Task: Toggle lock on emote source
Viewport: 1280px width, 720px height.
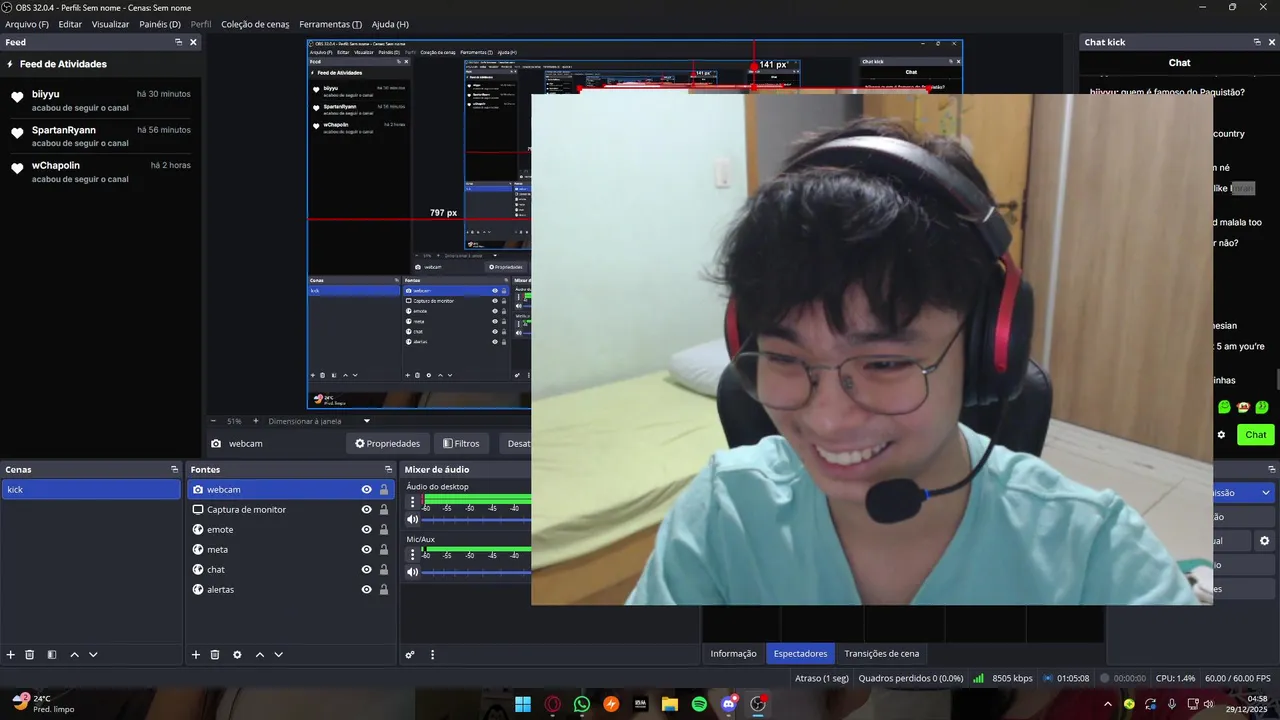Action: pos(384,530)
